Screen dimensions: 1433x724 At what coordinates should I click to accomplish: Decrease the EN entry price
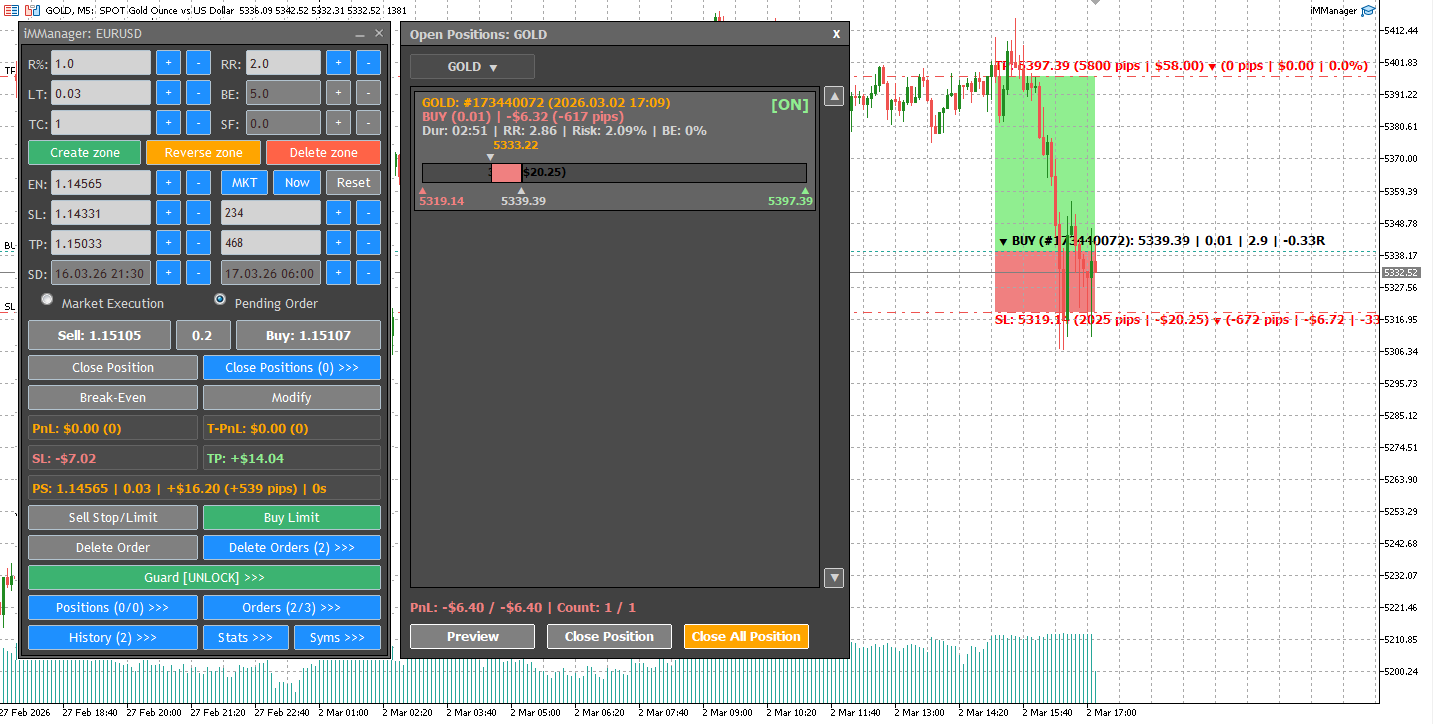(198, 183)
